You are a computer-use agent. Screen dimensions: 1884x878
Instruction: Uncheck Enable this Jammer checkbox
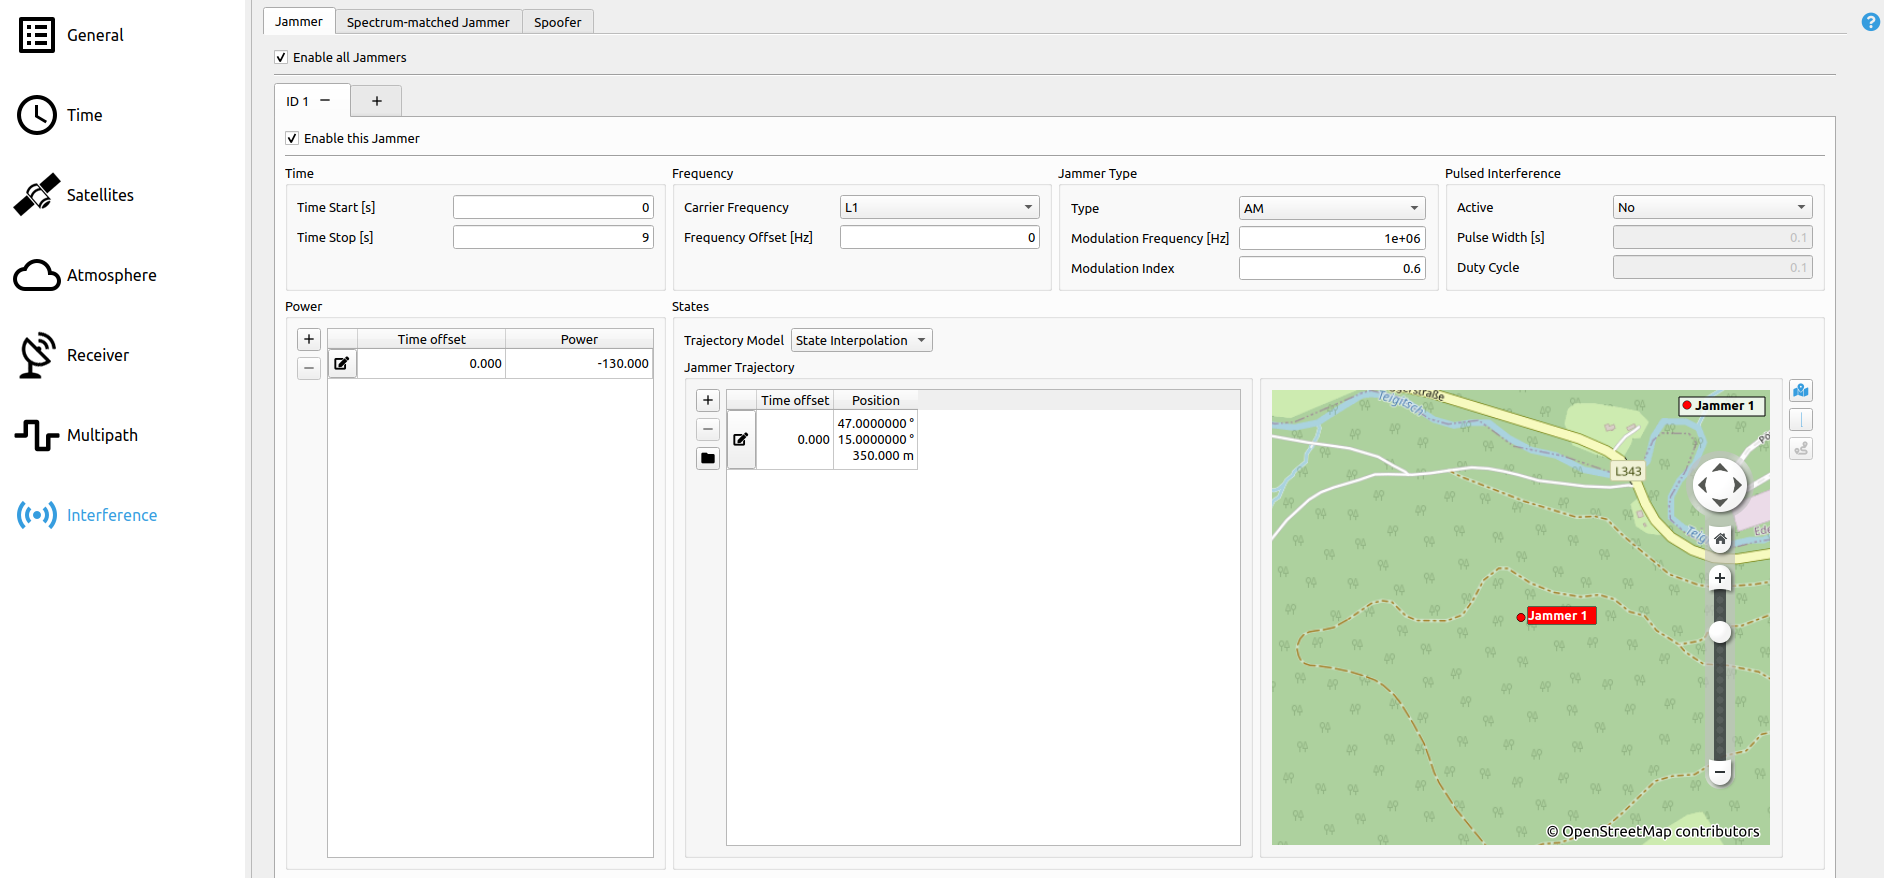tap(292, 139)
